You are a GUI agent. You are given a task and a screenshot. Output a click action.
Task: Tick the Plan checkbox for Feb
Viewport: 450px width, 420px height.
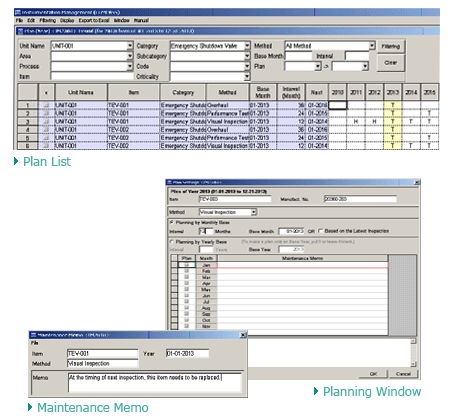tap(186, 271)
